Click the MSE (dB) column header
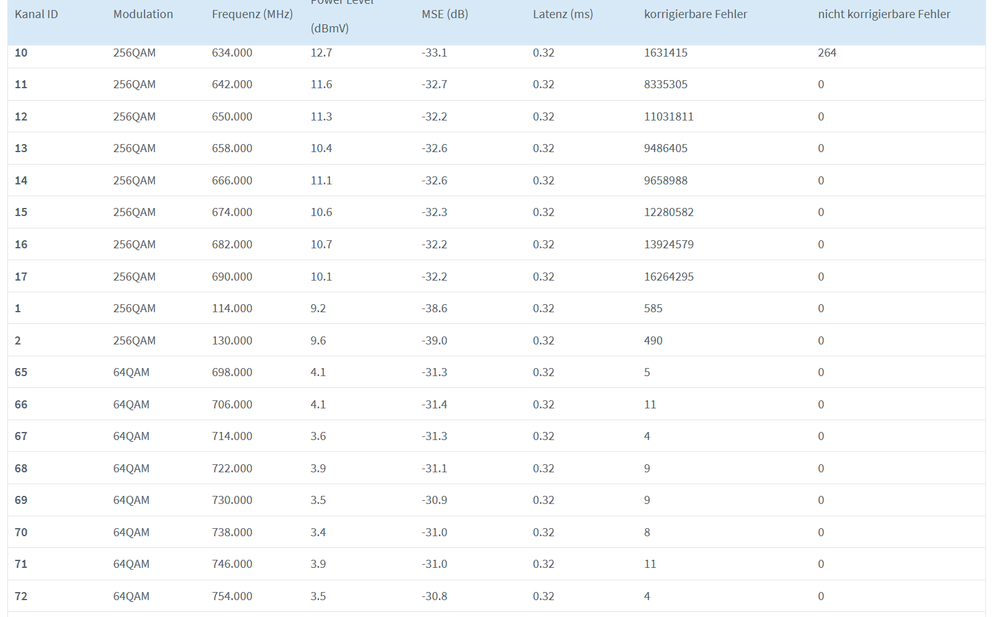999x617 pixels. click(445, 15)
